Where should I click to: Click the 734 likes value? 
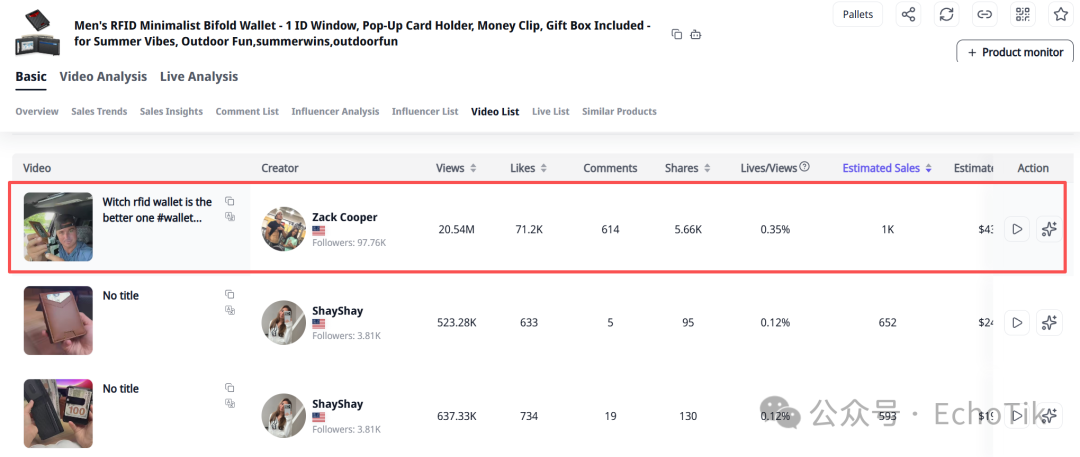tap(529, 416)
